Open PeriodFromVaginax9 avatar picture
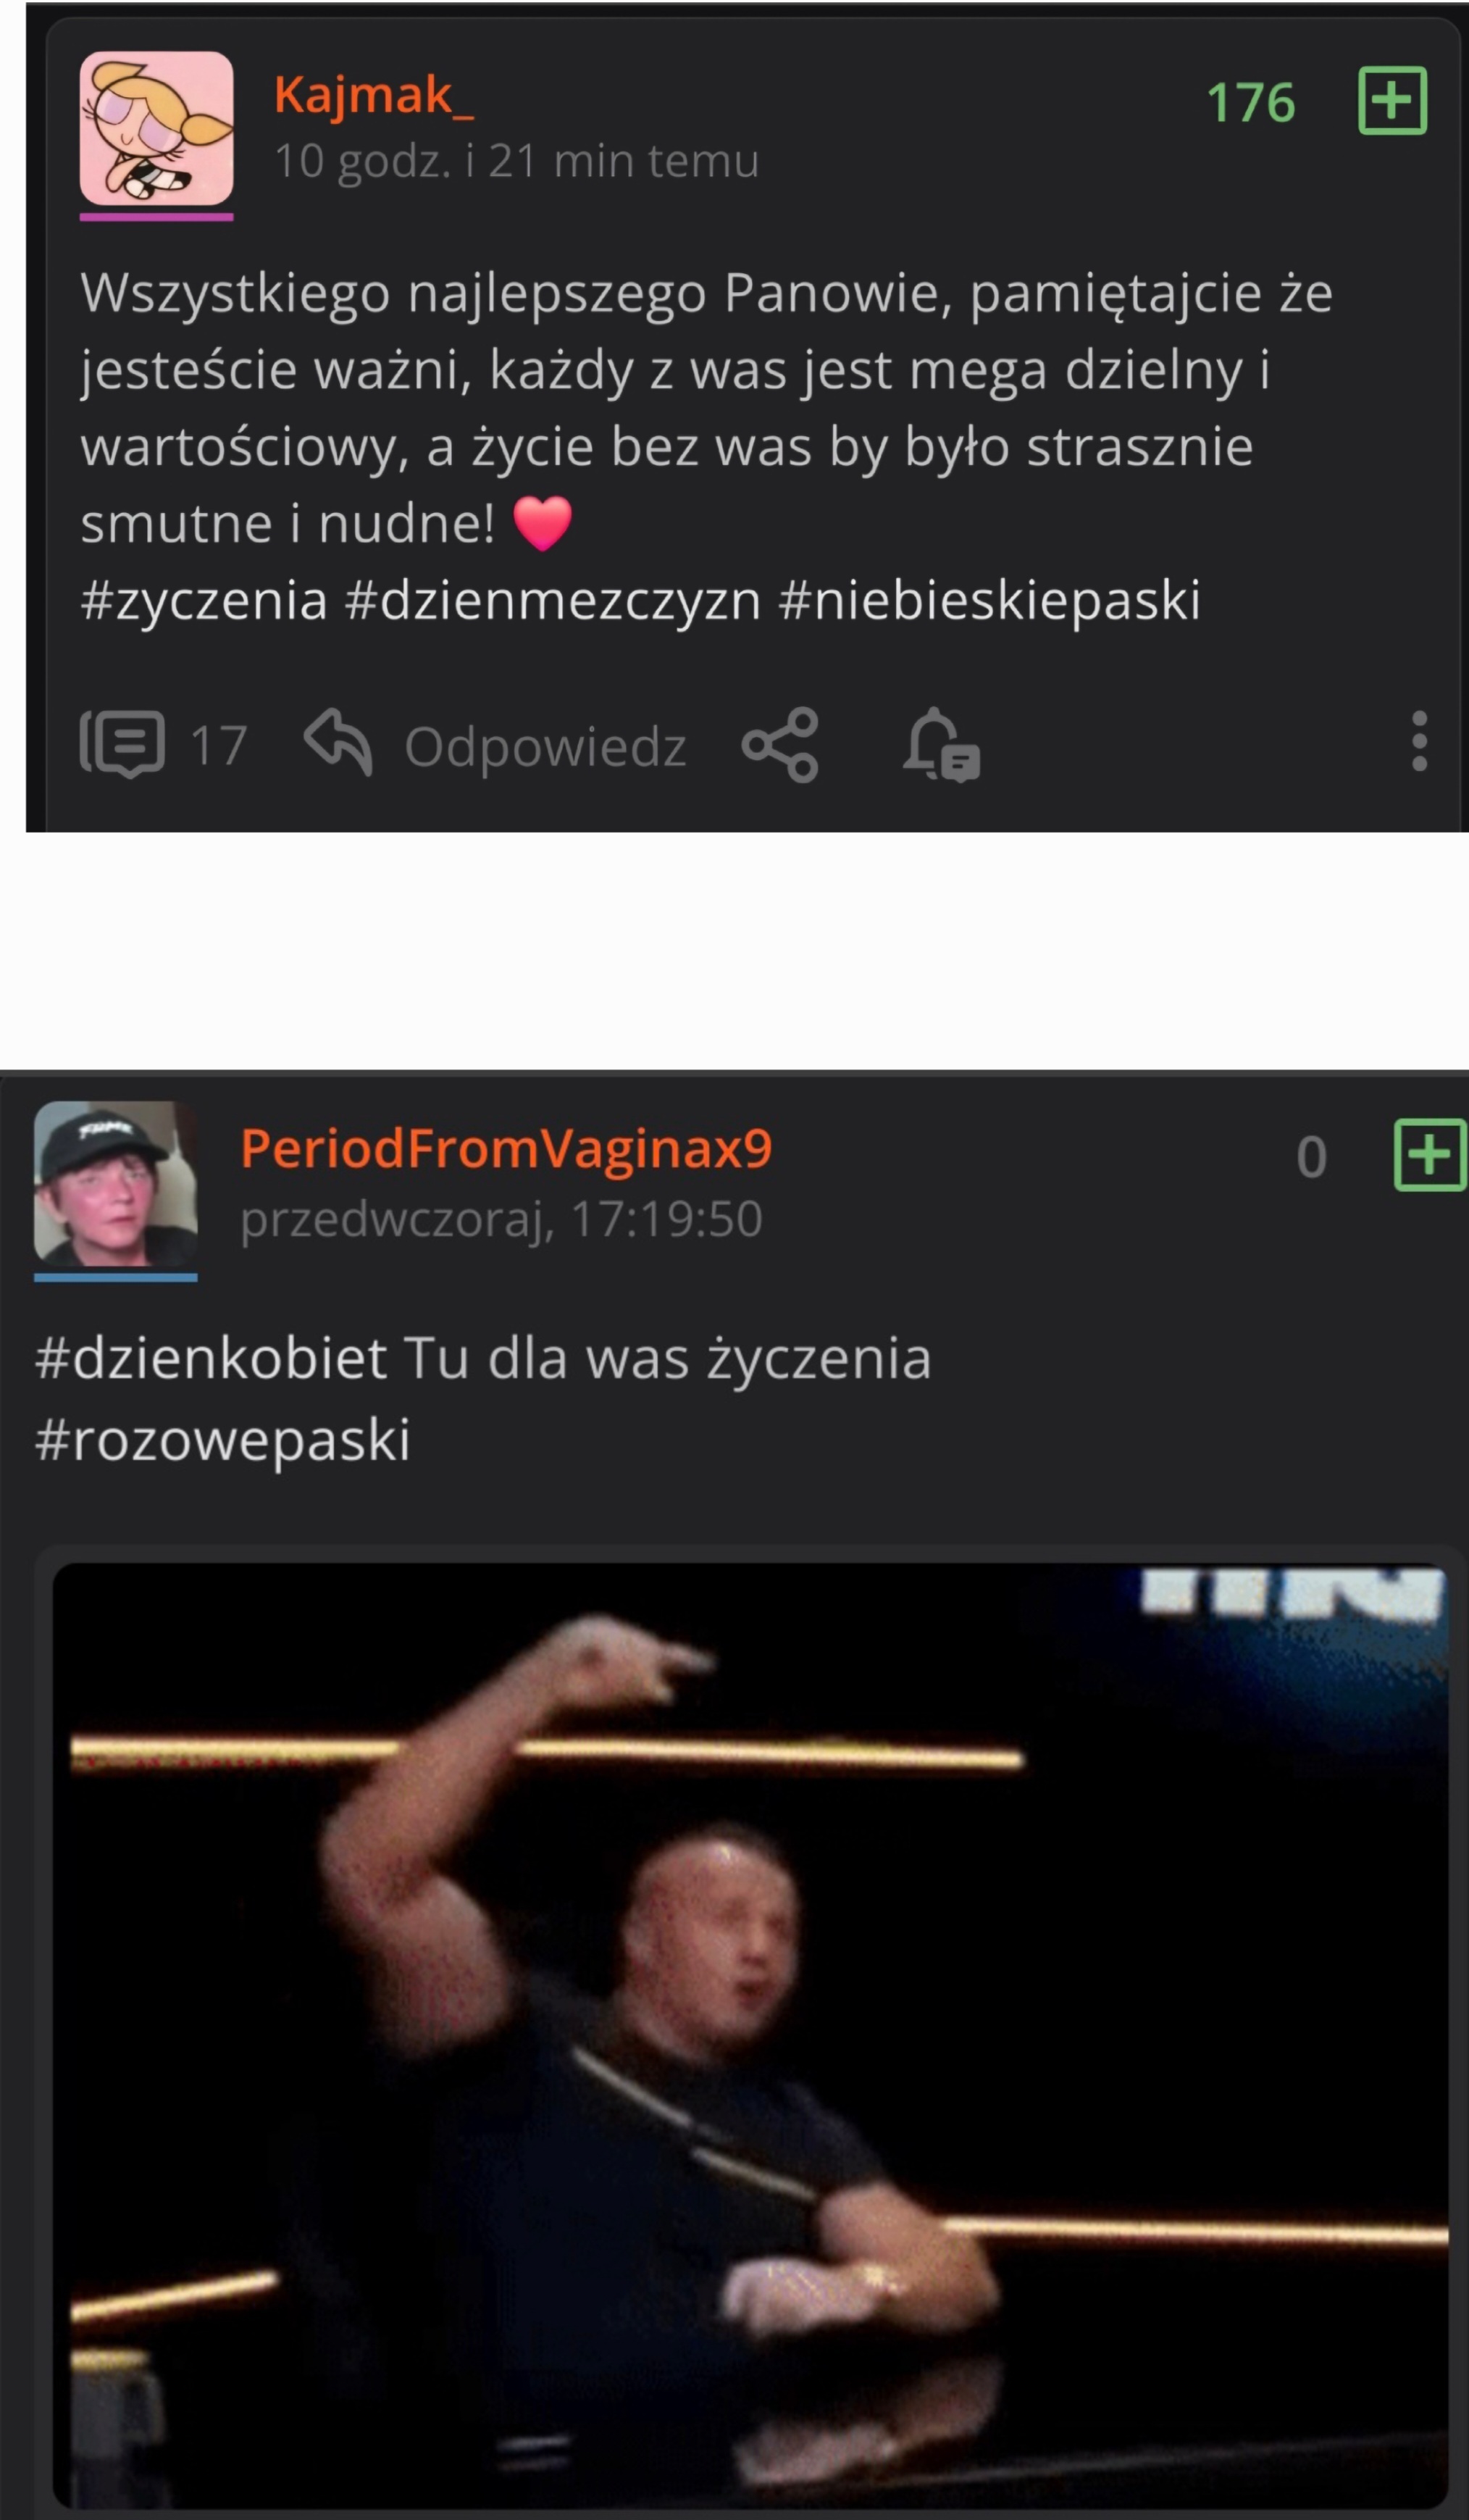 [x=116, y=1184]
